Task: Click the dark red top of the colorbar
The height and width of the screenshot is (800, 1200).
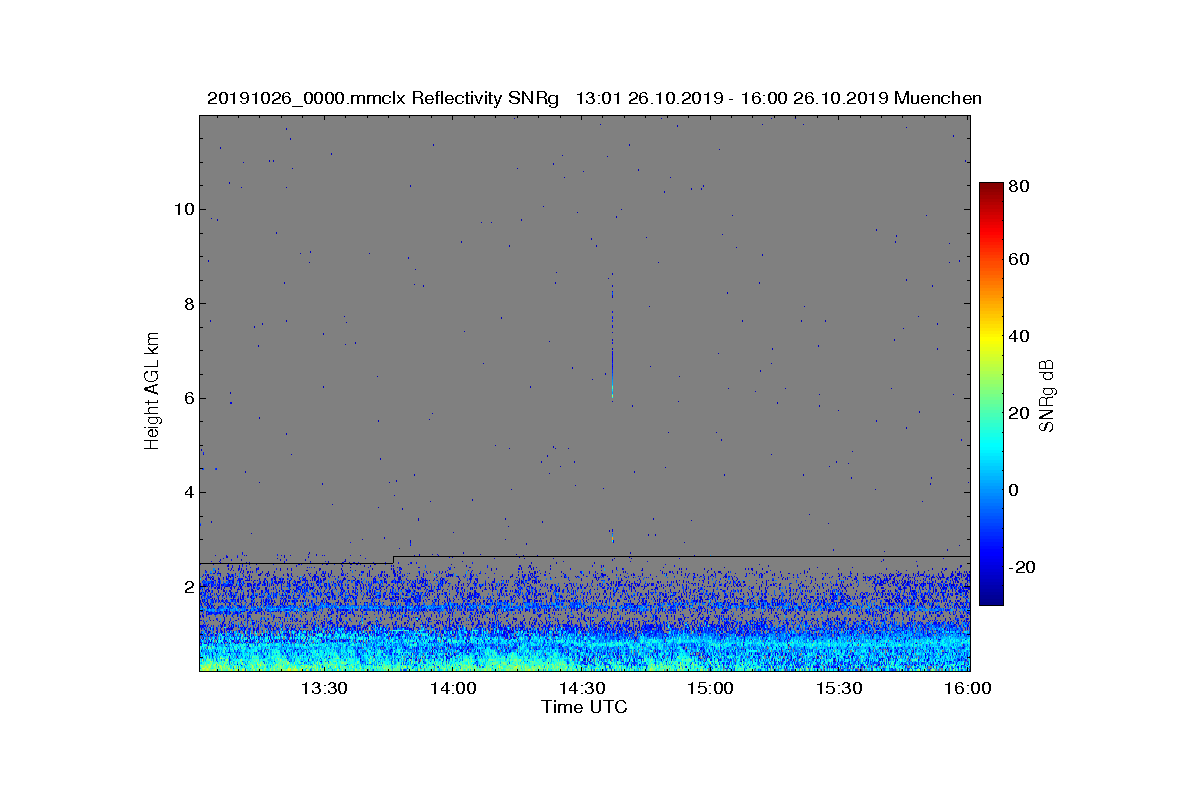Action: coord(991,188)
